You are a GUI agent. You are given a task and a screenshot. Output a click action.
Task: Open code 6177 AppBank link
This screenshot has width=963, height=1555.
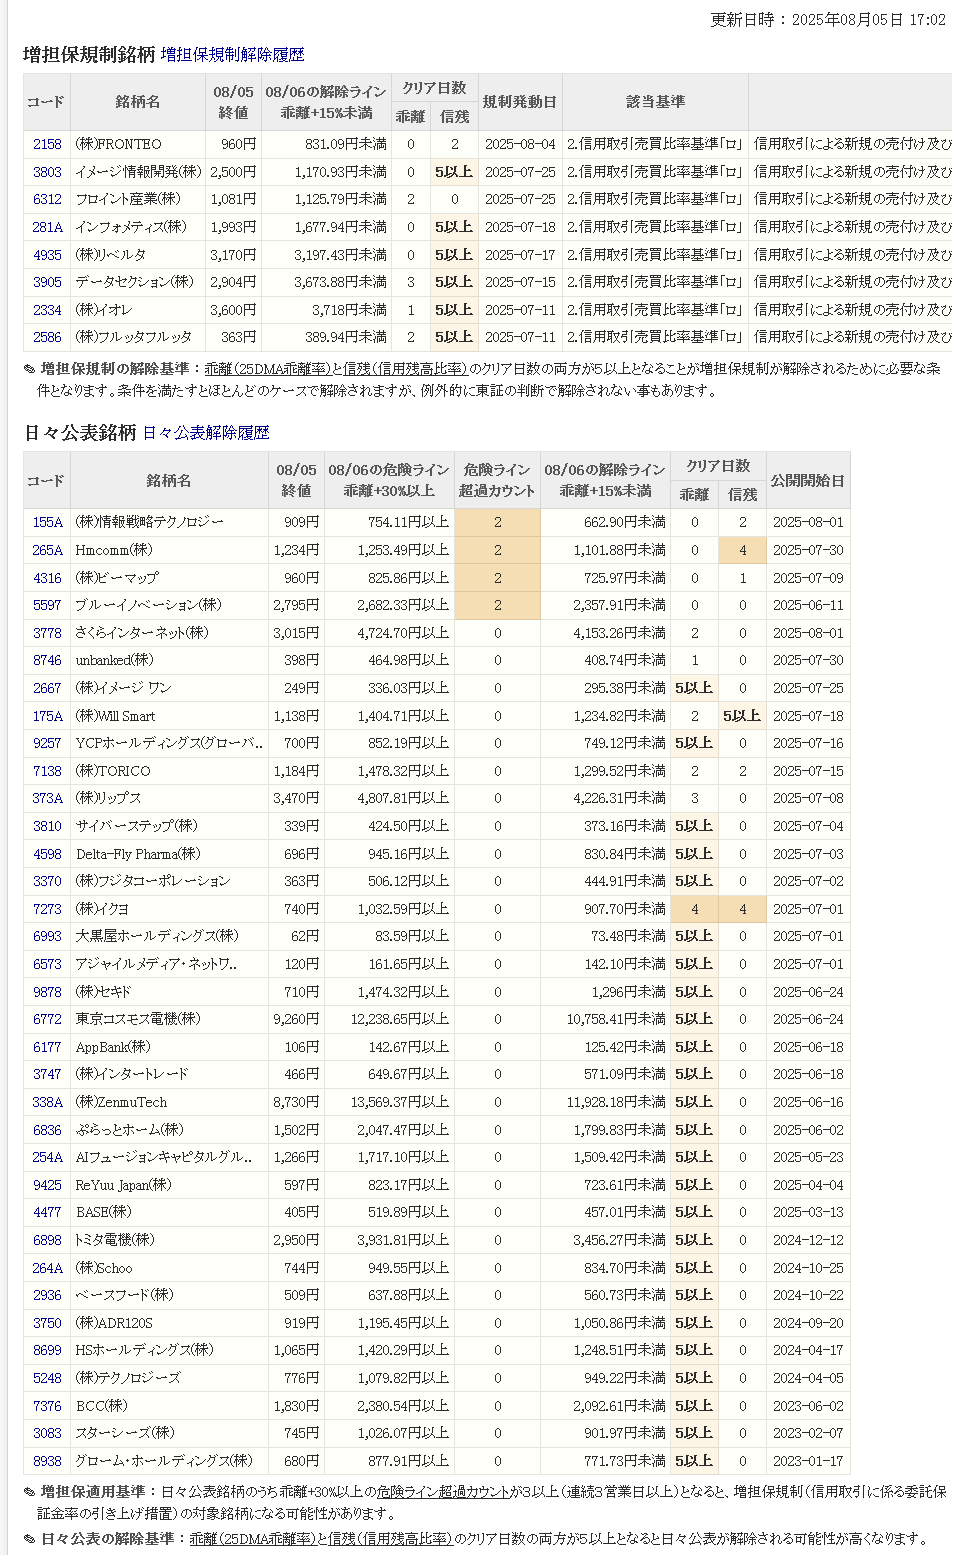pos(47,1047)
